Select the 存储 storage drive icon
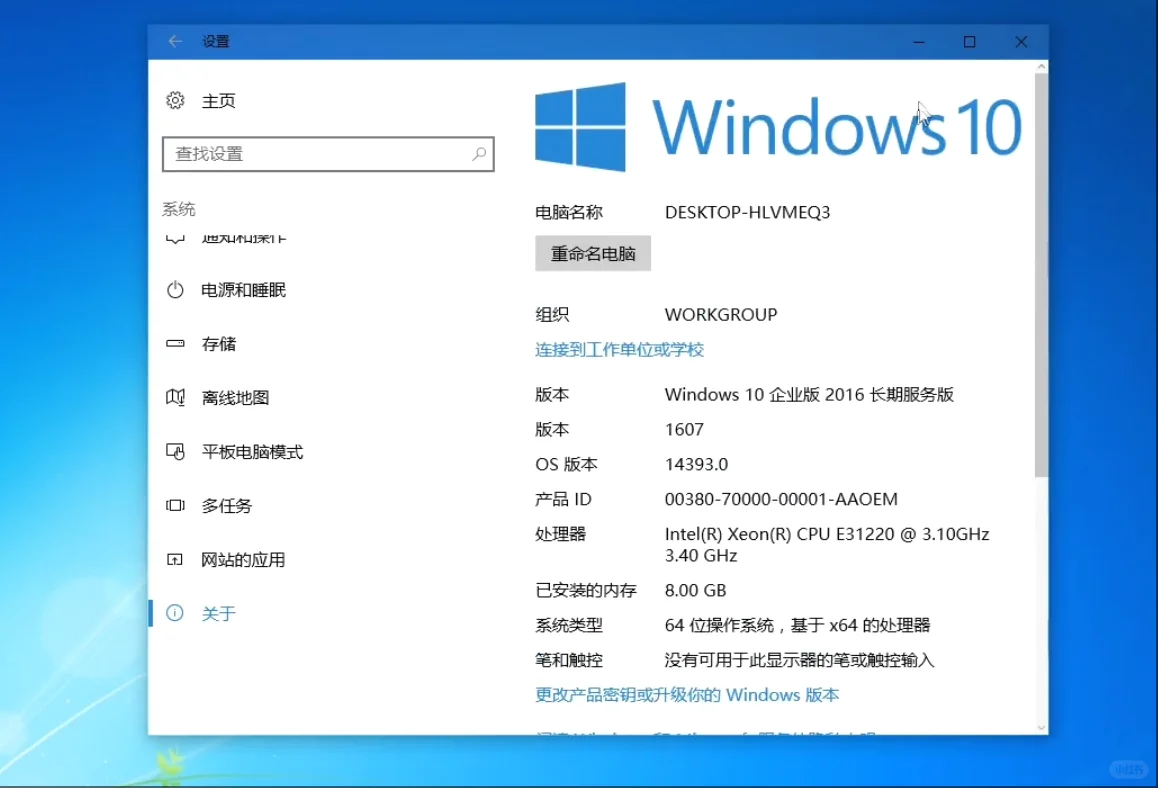The width and height of the screenshot is (1158, 788). pyautogui.click(x=175, y=344)
